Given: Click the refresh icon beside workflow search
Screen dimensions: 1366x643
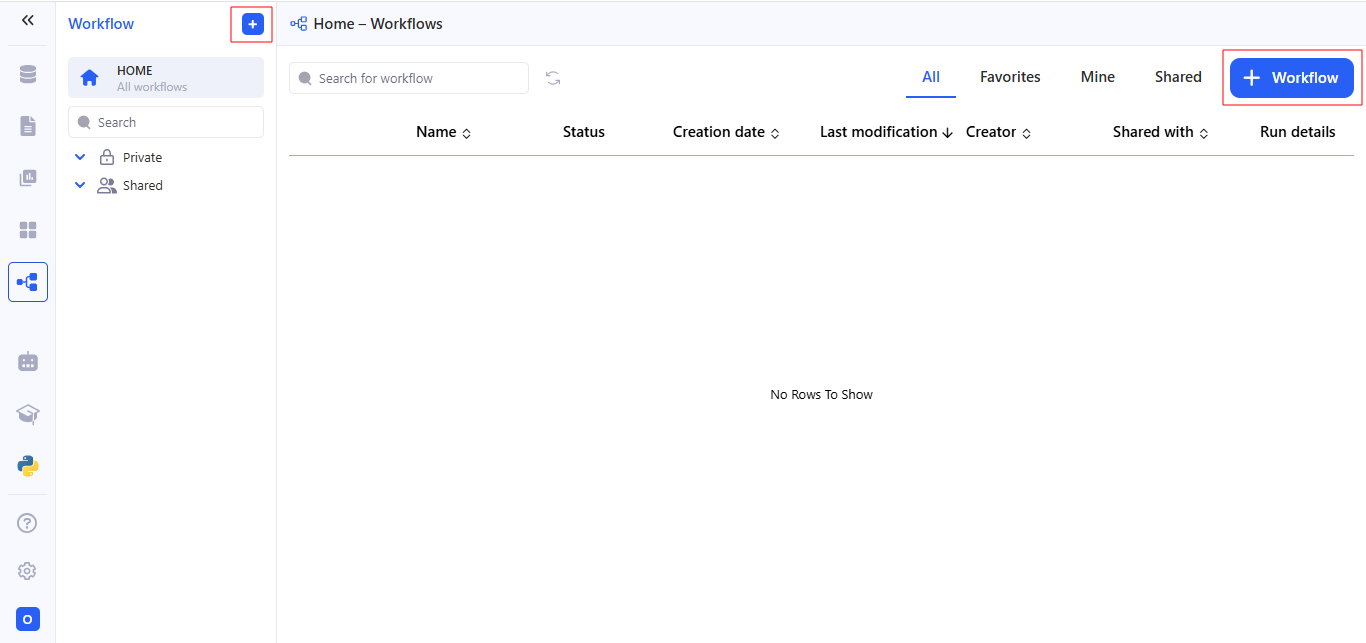Looking at the screenshot, I should [553, 78].
